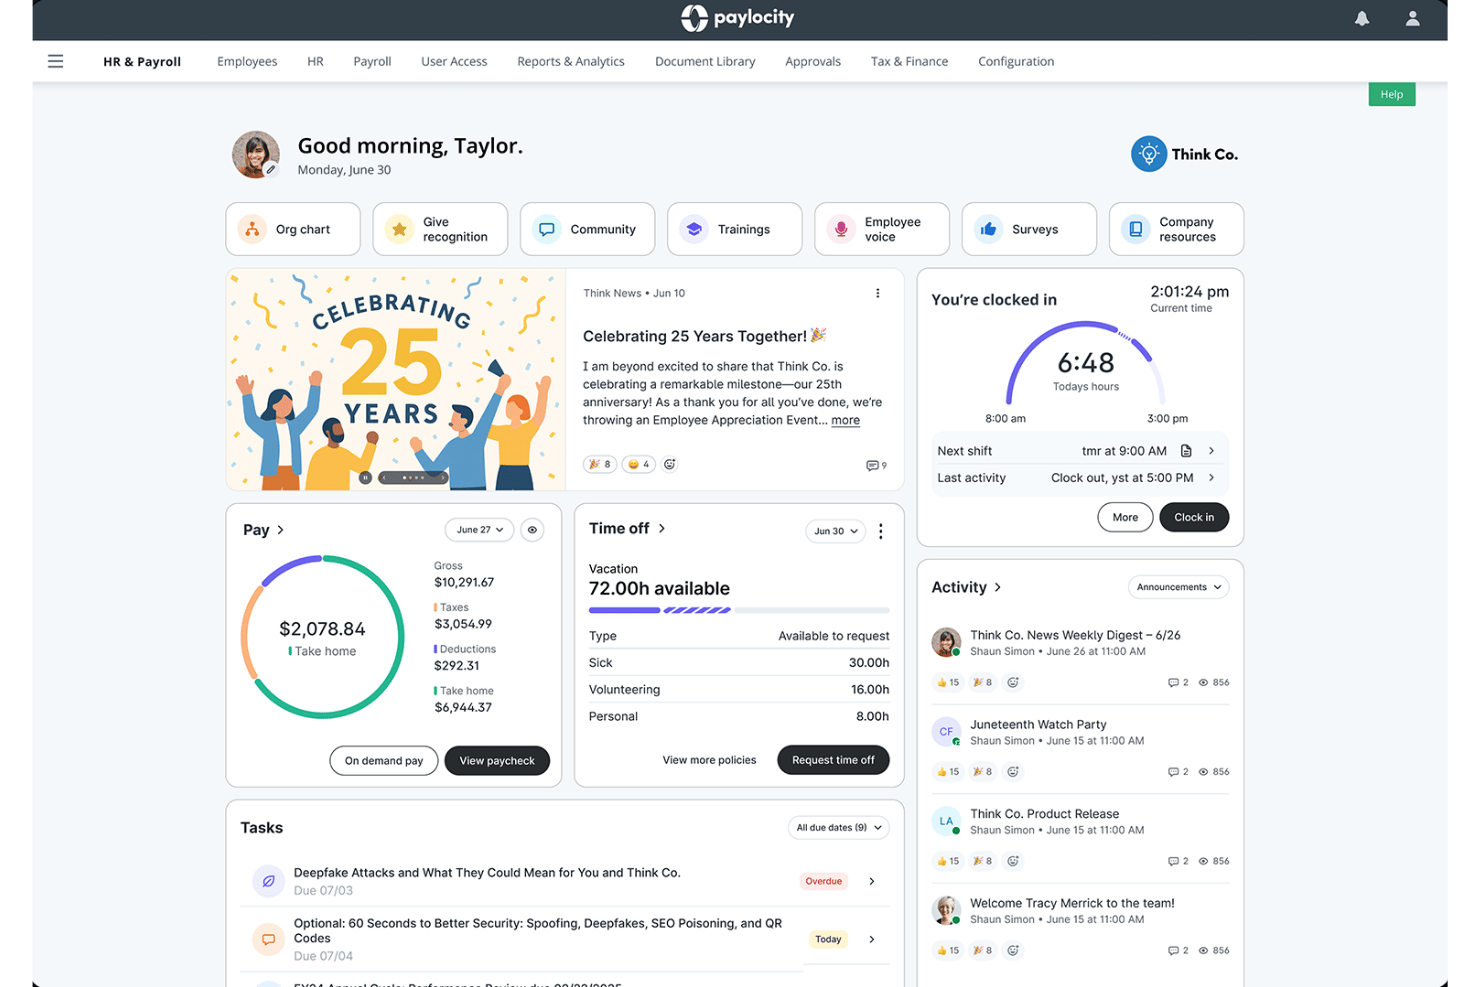Open the hamburger navigation menu

[x=55, y=61]
